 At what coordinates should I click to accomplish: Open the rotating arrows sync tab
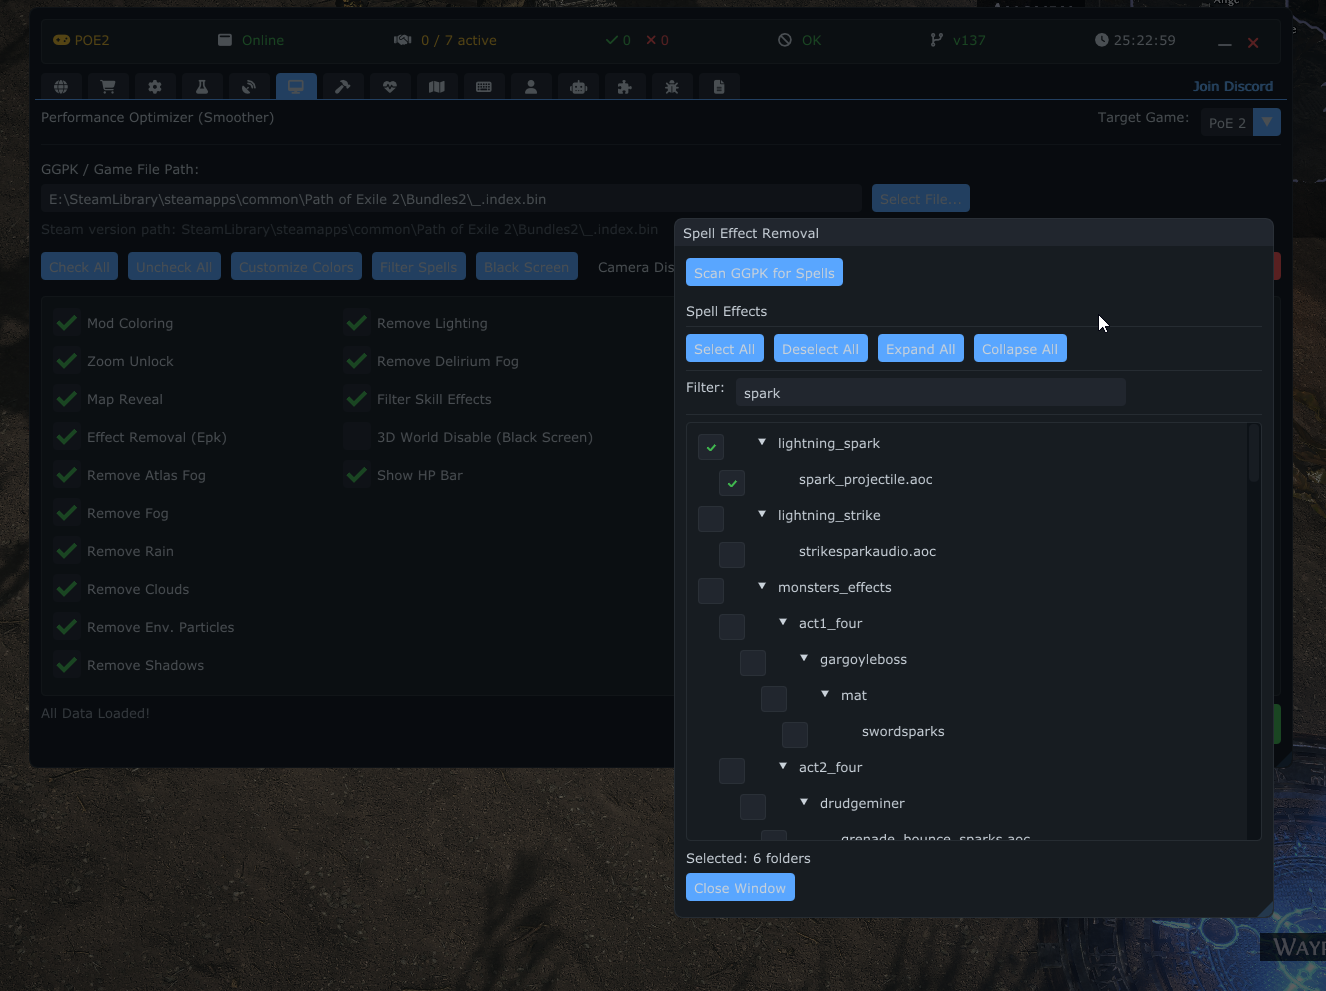[249, 87]
